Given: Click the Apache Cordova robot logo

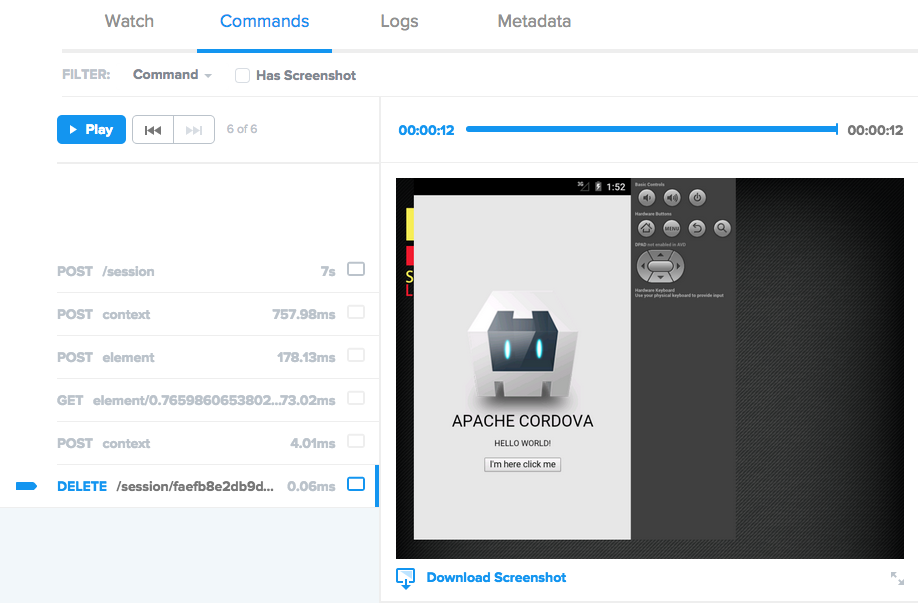Looking at the screenshot, I should pos(522,349).
